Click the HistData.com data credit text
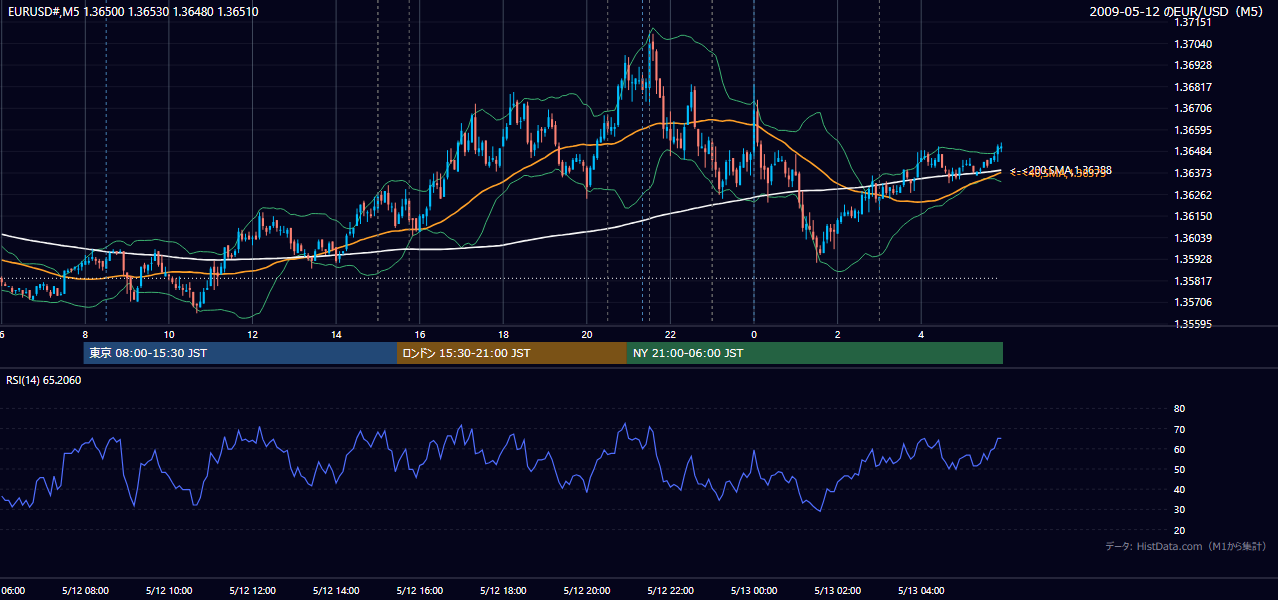The height and width of the screenshot is (600, 1278). pyautogui.click(x=1186, y=546)
